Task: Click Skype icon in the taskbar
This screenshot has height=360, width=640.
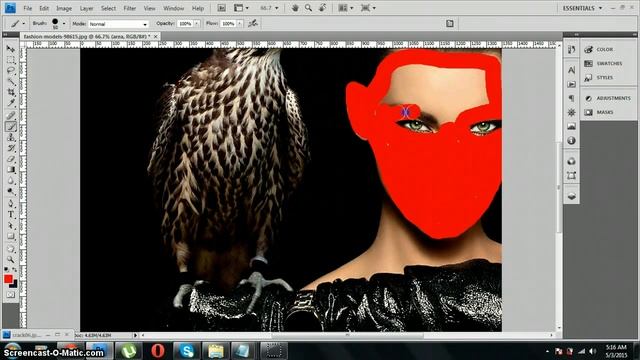Action: [187, 351]
